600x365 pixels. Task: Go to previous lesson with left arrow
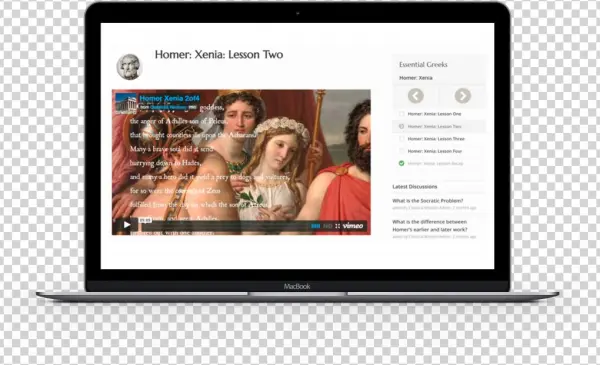(x=416, y=96)
